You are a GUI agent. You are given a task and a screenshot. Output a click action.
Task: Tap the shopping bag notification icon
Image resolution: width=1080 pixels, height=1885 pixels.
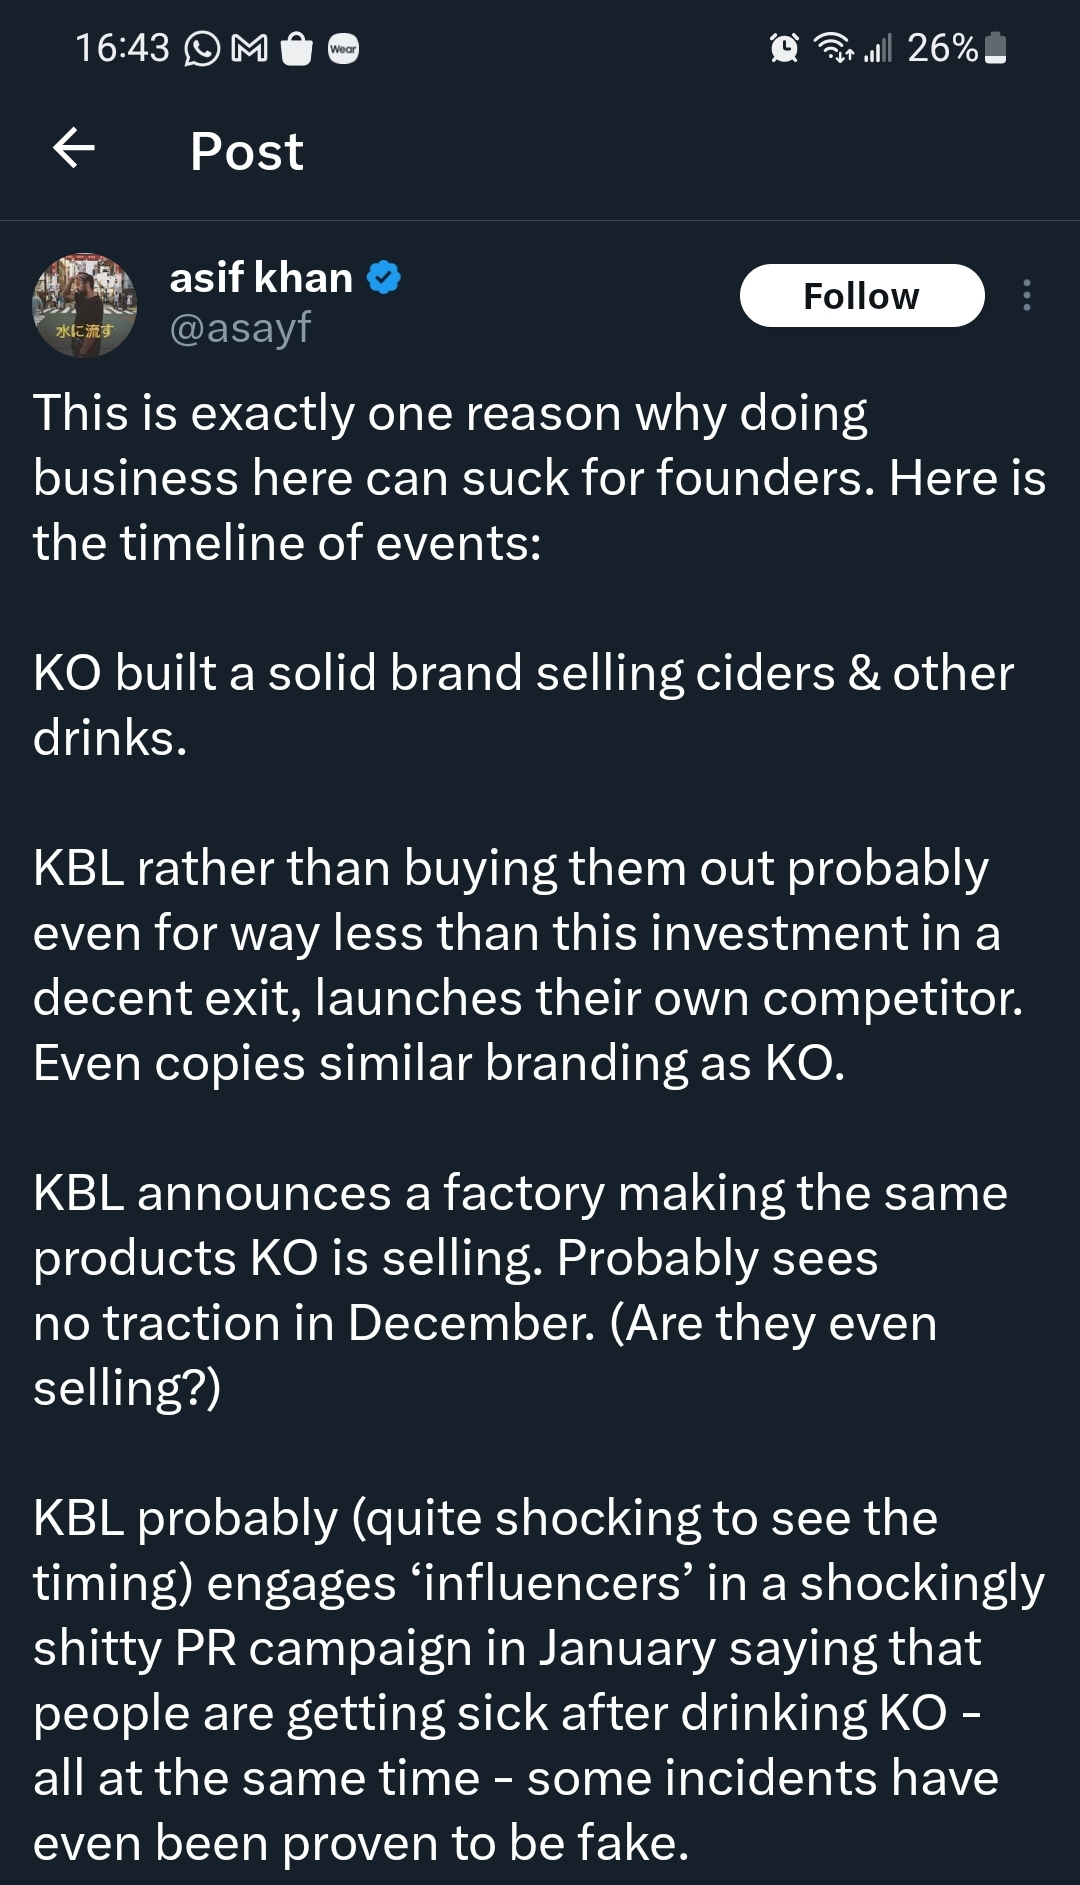(297, 48)
